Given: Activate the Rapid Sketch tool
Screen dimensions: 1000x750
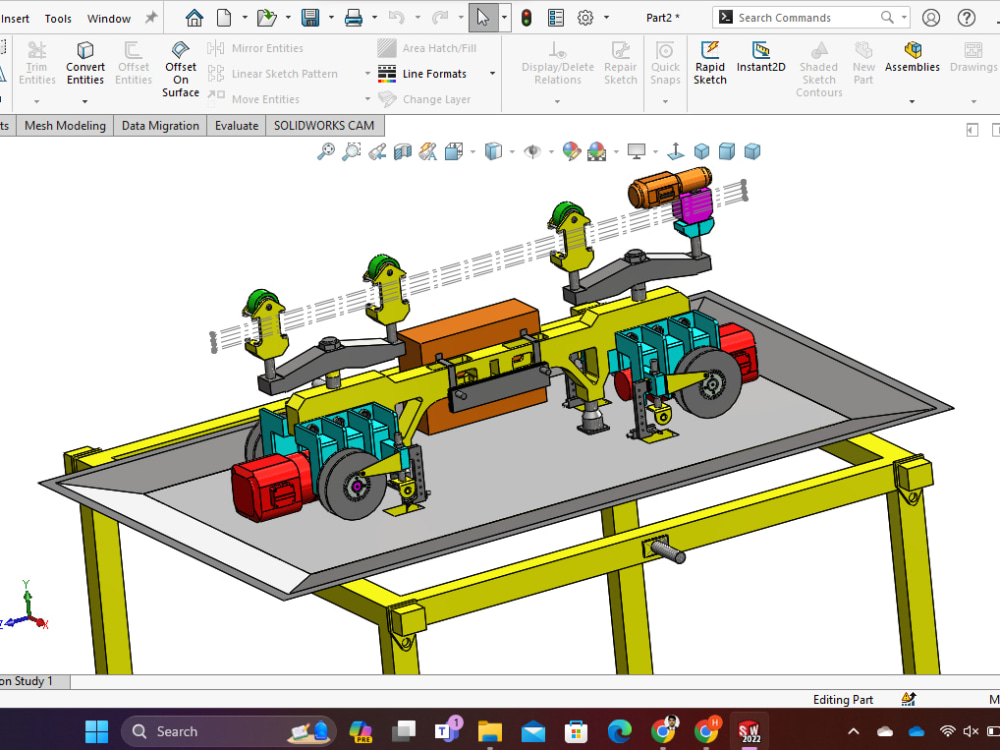Looking at the screenshot, I should point(710,63).
